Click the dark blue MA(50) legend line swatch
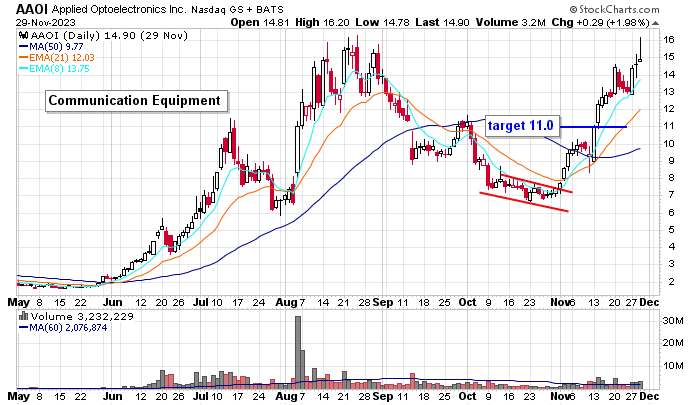 (x=24, y=46)
